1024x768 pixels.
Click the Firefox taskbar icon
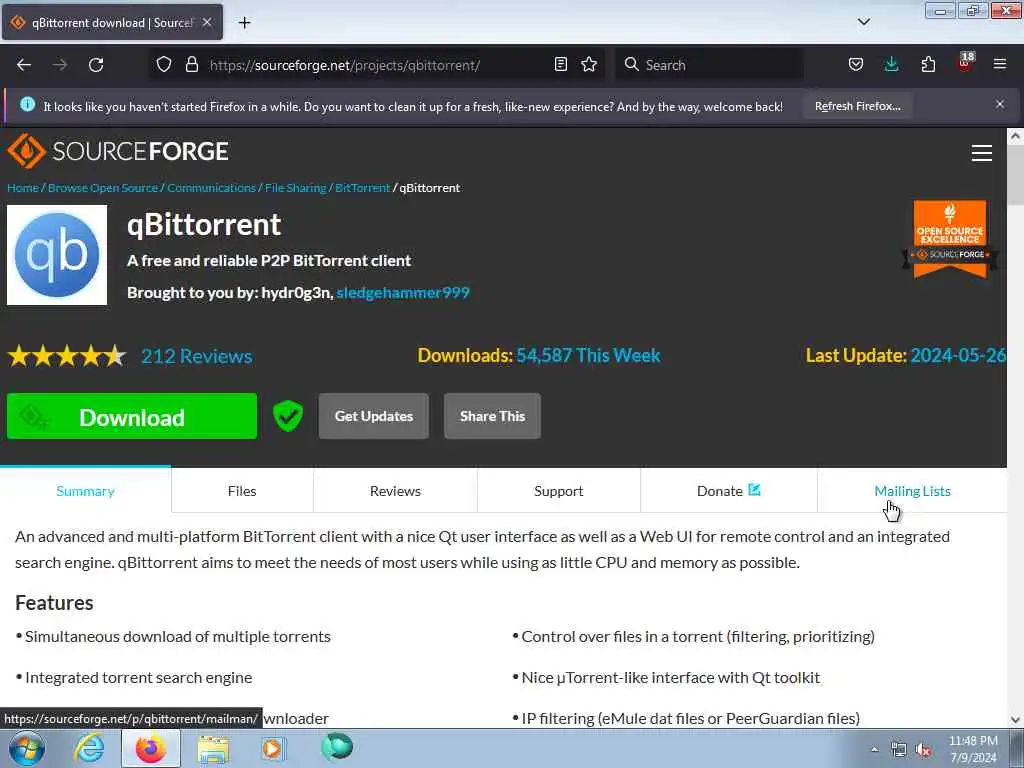[150, 748]
